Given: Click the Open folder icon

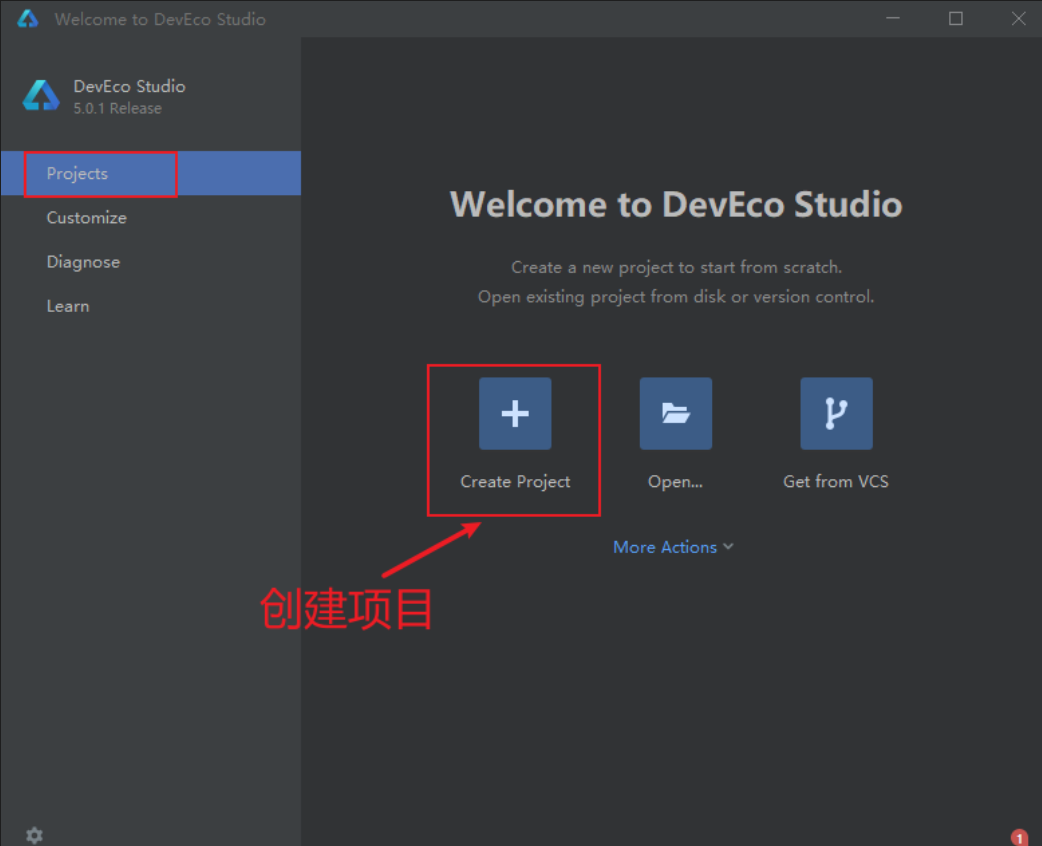Looking at the screenshot, I should (x=676, y=413).
